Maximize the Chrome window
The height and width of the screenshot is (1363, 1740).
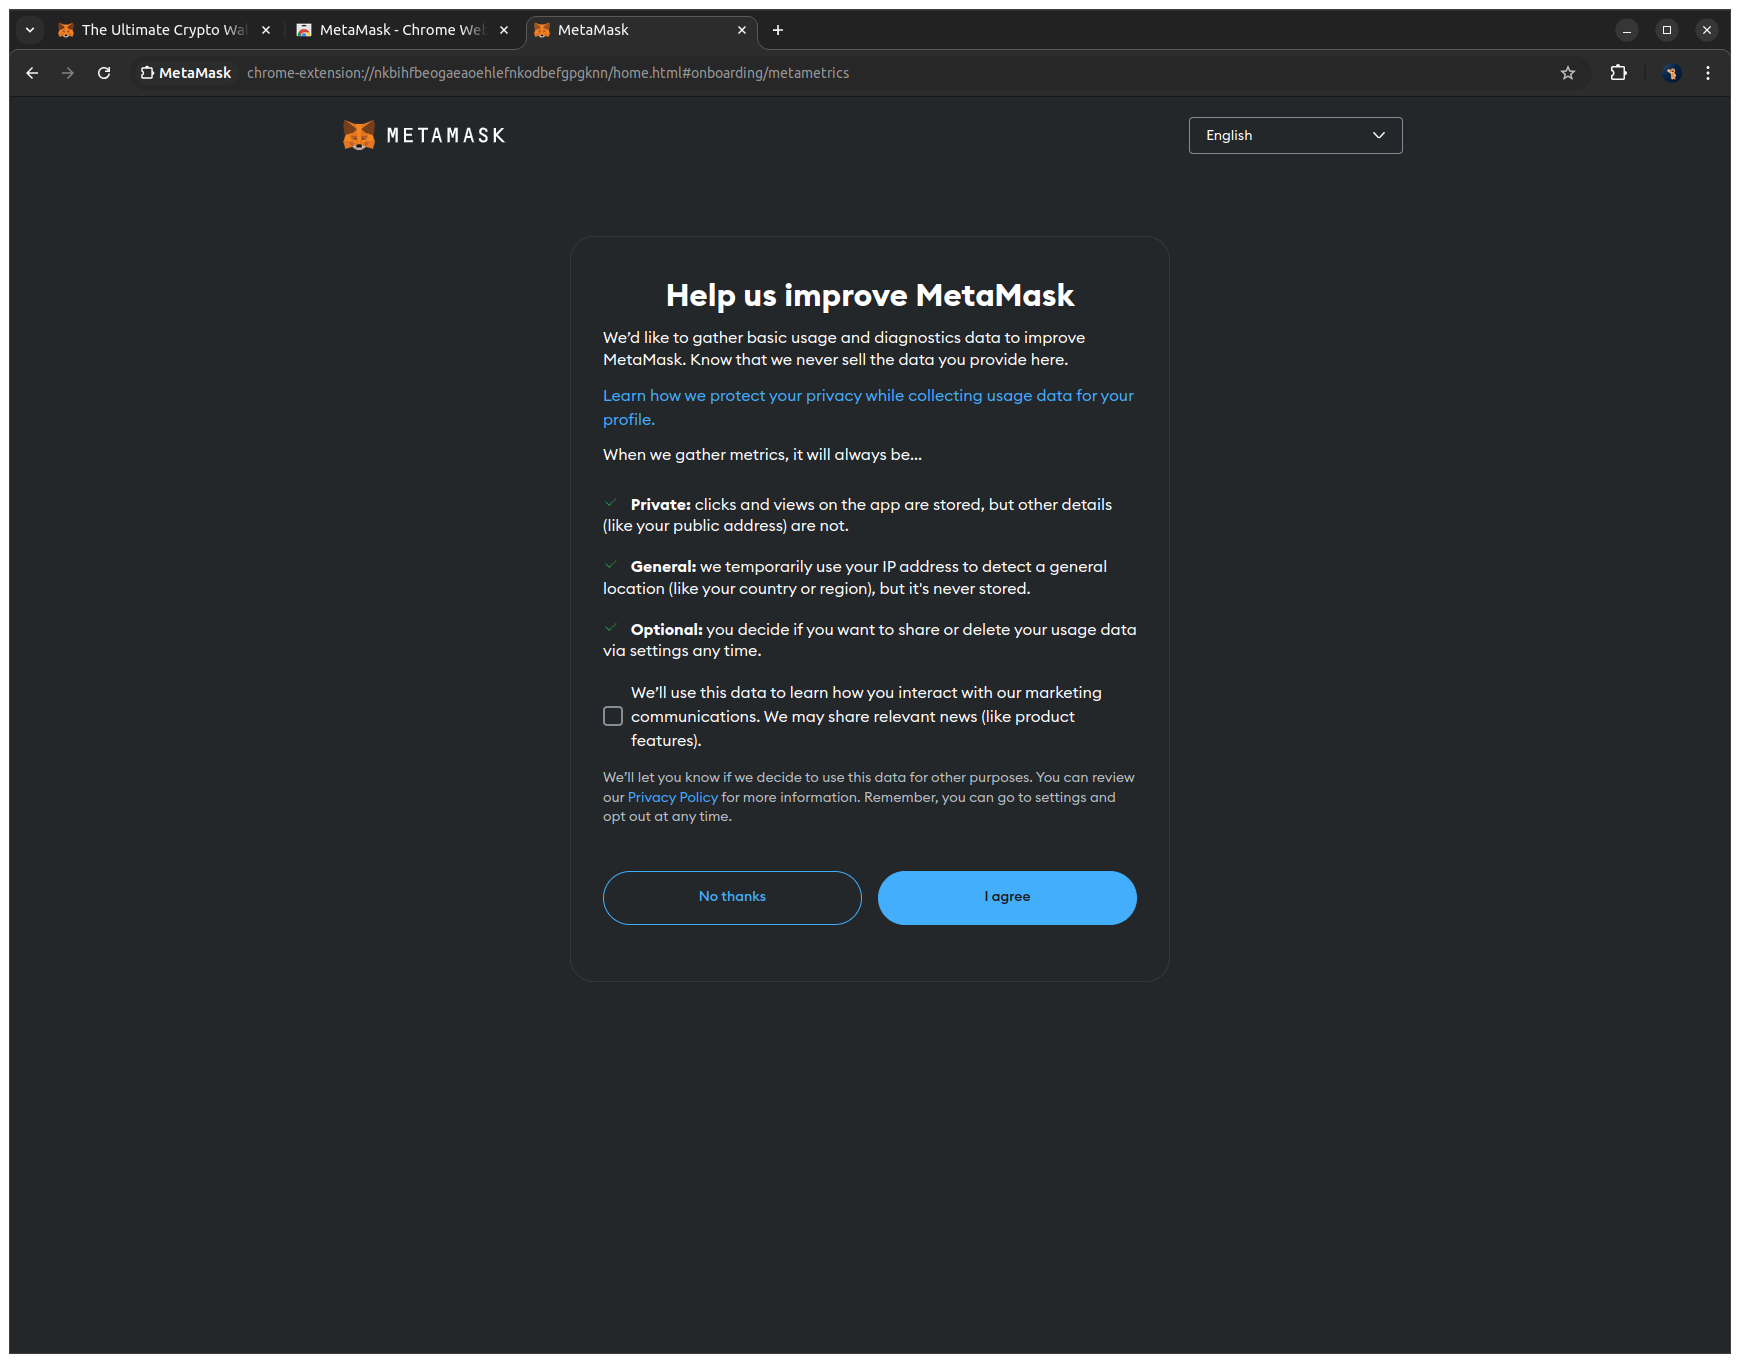tap(1667, 30)
